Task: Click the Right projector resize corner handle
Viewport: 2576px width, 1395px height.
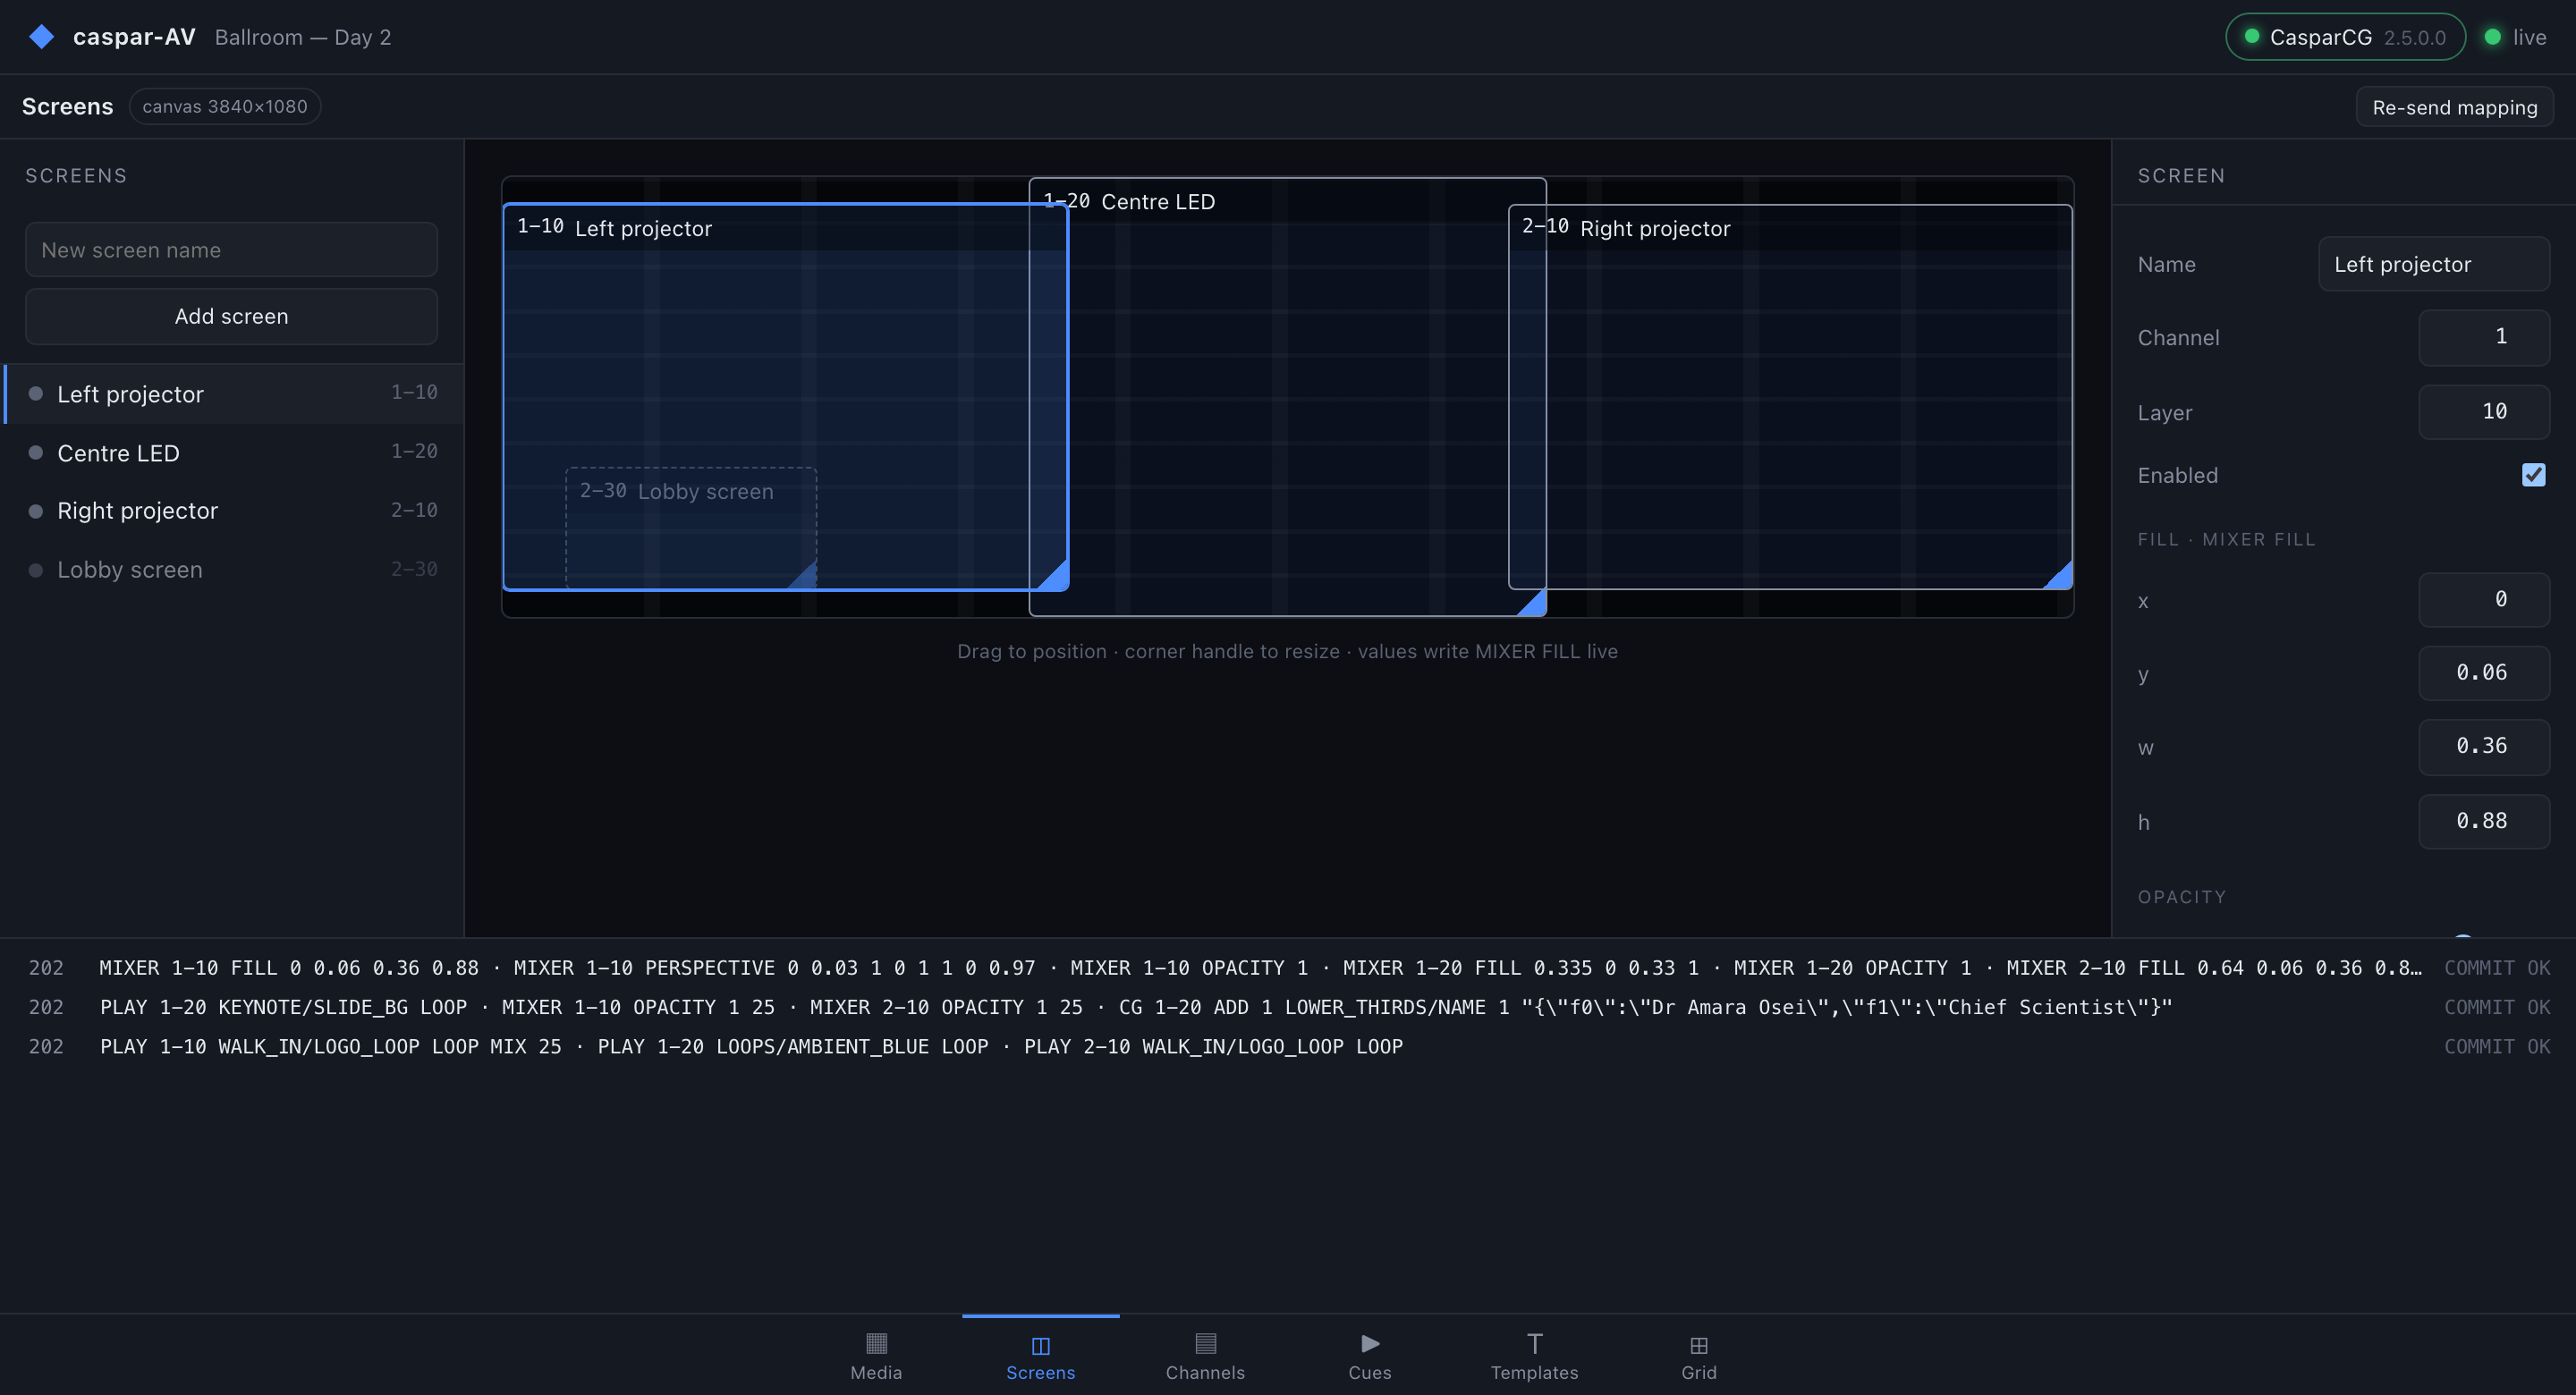Action: coord(2059,576)
